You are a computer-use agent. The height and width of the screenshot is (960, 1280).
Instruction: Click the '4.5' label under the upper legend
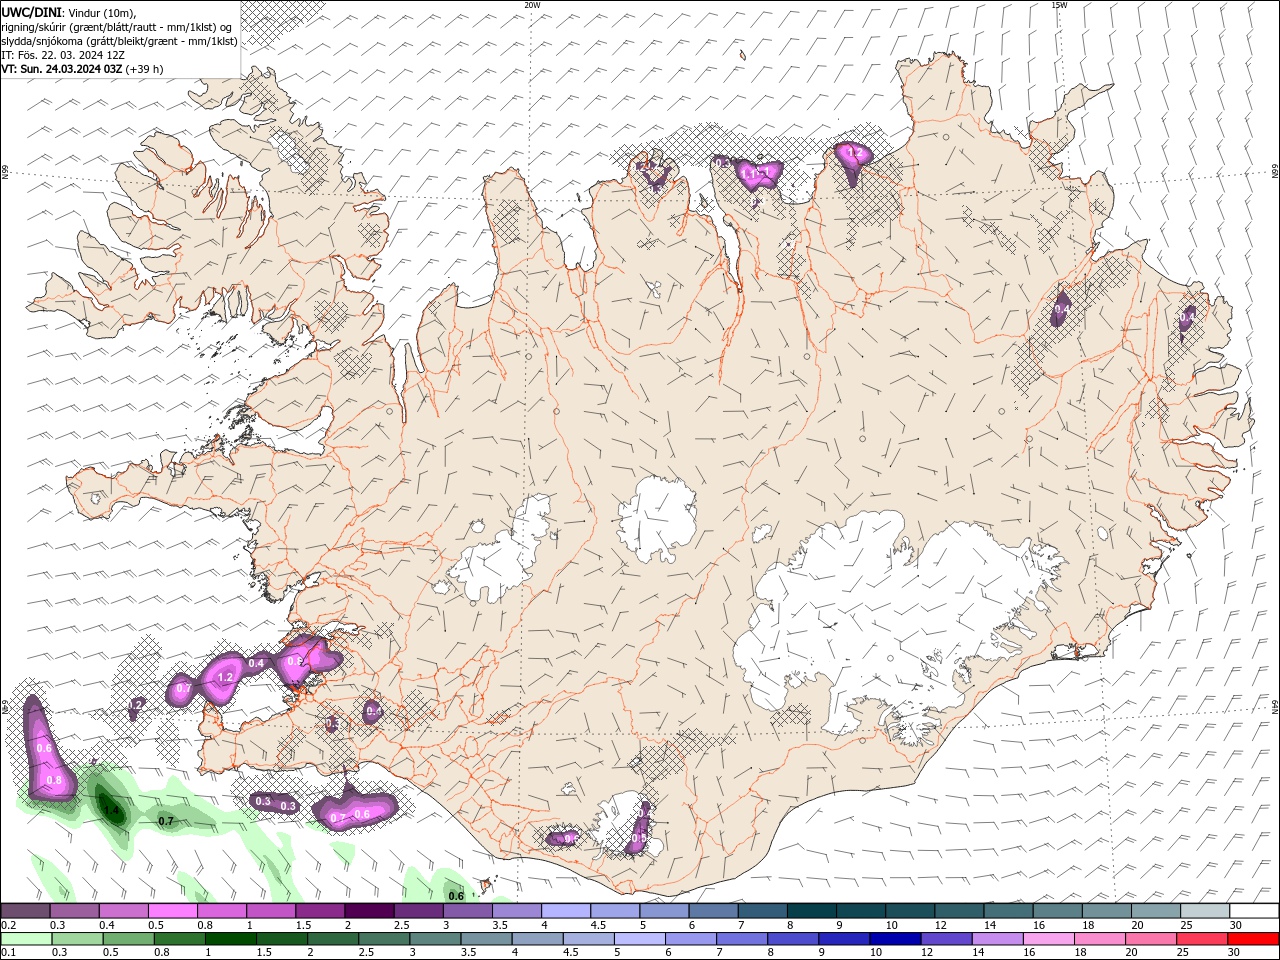point(598,925)
